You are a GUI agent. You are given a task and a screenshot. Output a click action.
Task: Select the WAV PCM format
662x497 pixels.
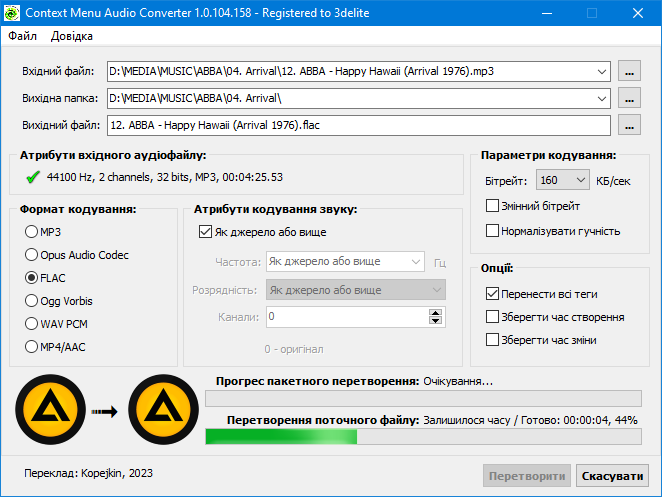coord(56,324)
